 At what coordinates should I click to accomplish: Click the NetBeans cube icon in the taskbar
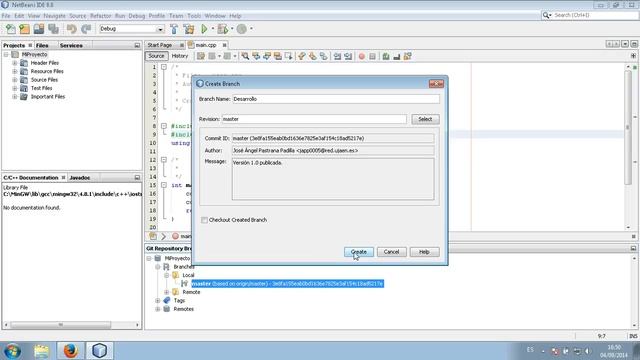99,350
